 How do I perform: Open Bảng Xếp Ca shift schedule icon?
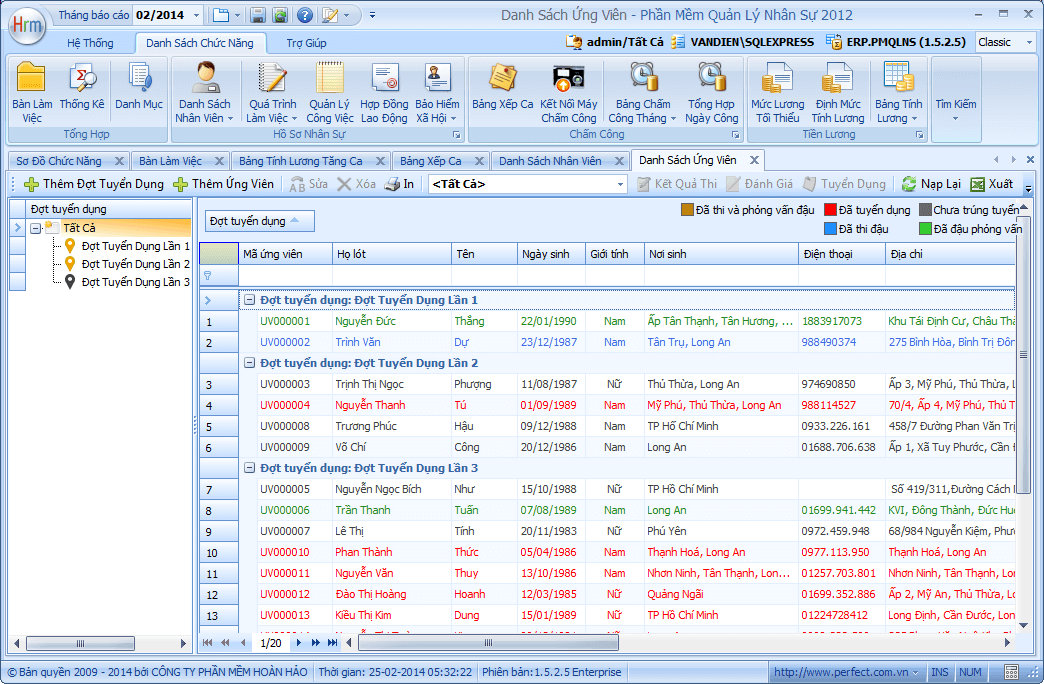502,88
